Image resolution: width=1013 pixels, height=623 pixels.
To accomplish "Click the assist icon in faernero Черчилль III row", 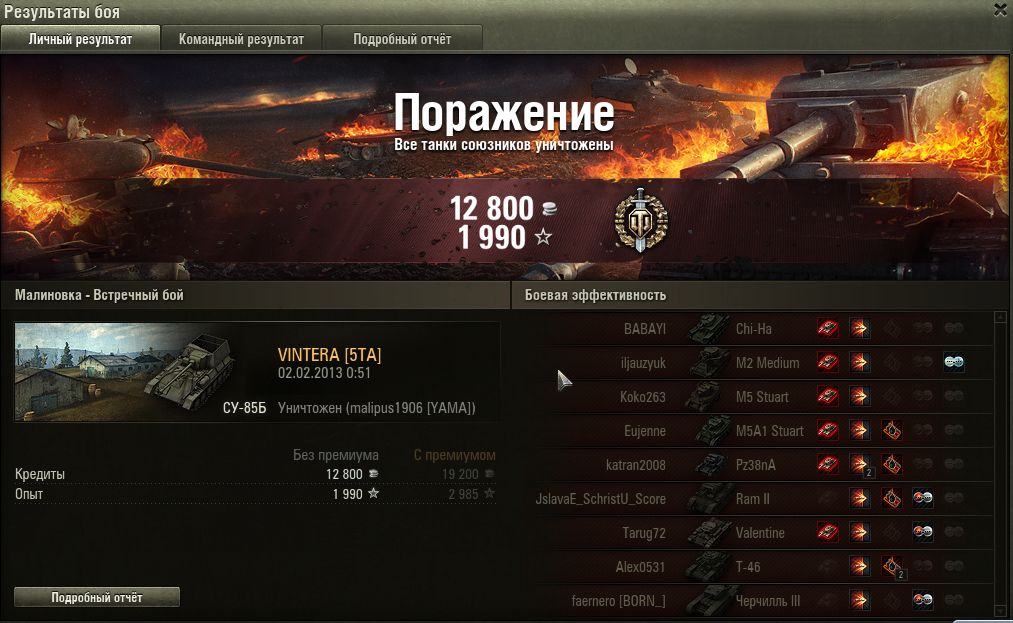I will click(x=923, y=600).
